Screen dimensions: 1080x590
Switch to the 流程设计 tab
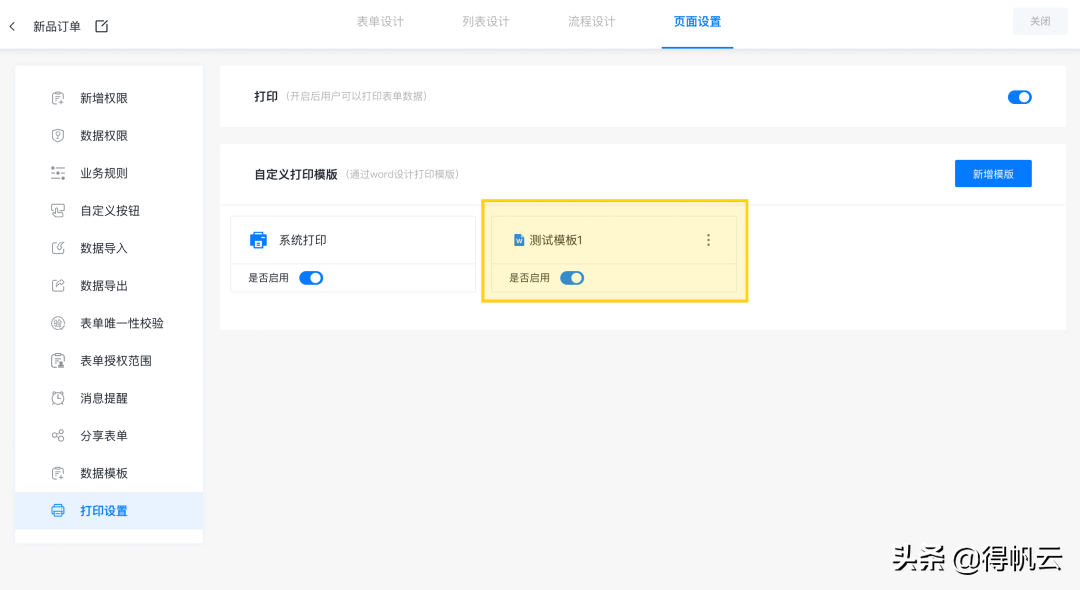(x=592, y=22)
